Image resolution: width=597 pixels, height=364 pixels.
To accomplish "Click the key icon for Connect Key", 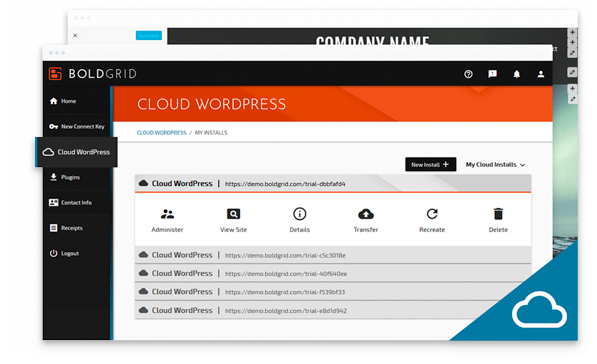I will [x=53, y=126].
